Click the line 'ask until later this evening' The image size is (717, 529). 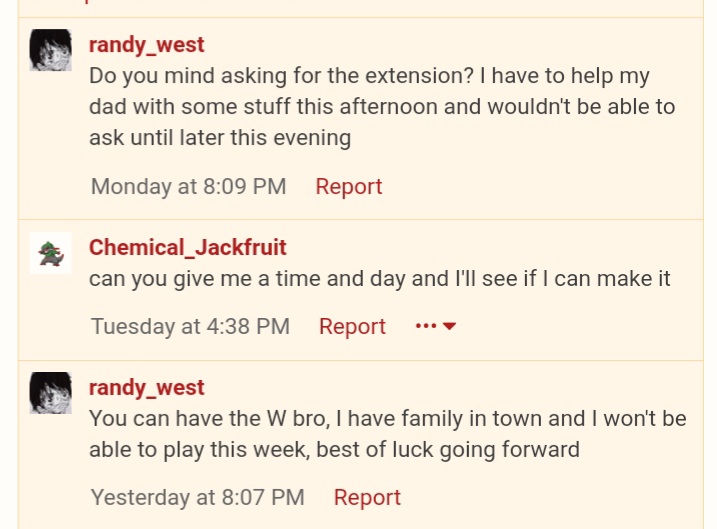tap(220, 138)
